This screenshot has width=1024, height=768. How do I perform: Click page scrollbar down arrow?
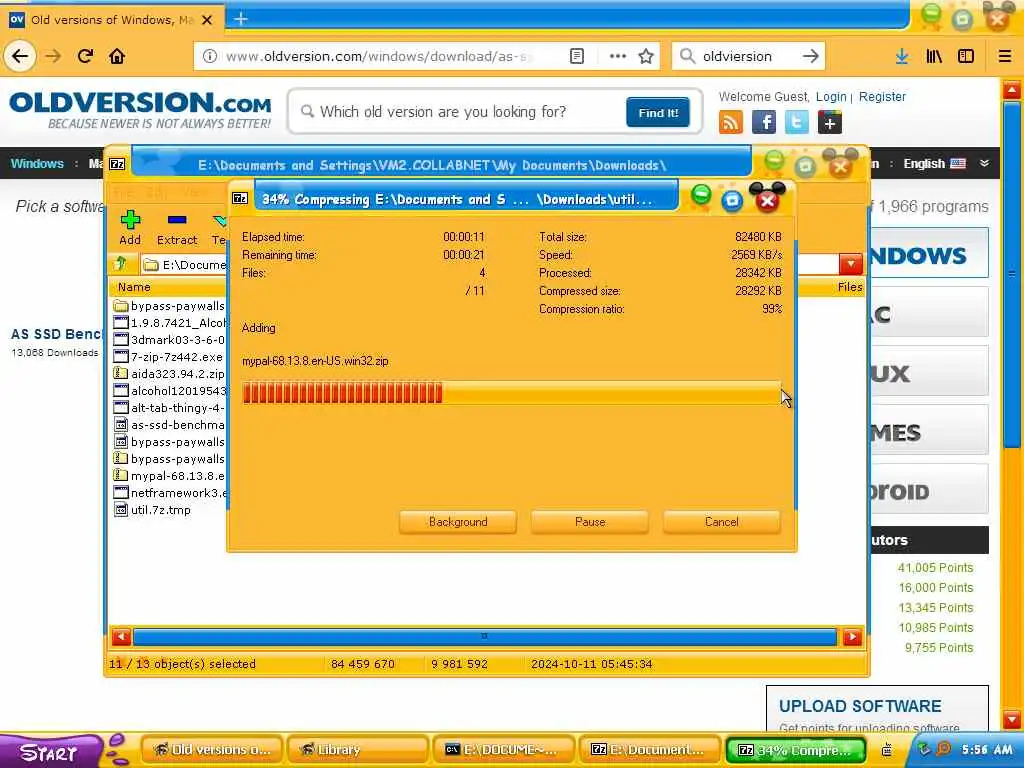click(x=1012, y=720)
